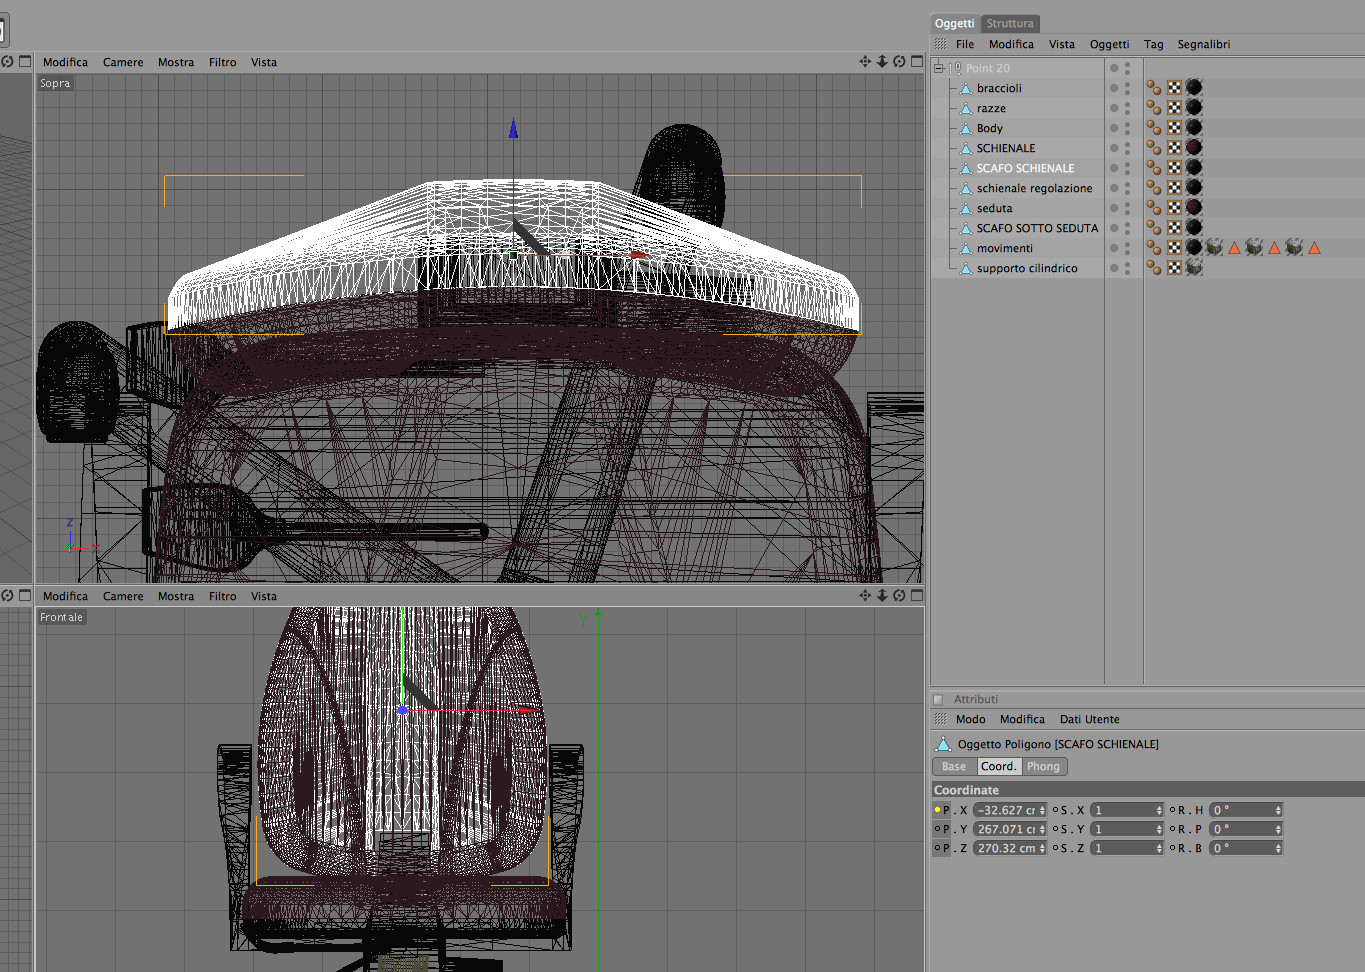Viewport: 1365px width, 972px height.
Task: Collapse the Point 20 hierarchy
Action: click(x=938, y=68)
